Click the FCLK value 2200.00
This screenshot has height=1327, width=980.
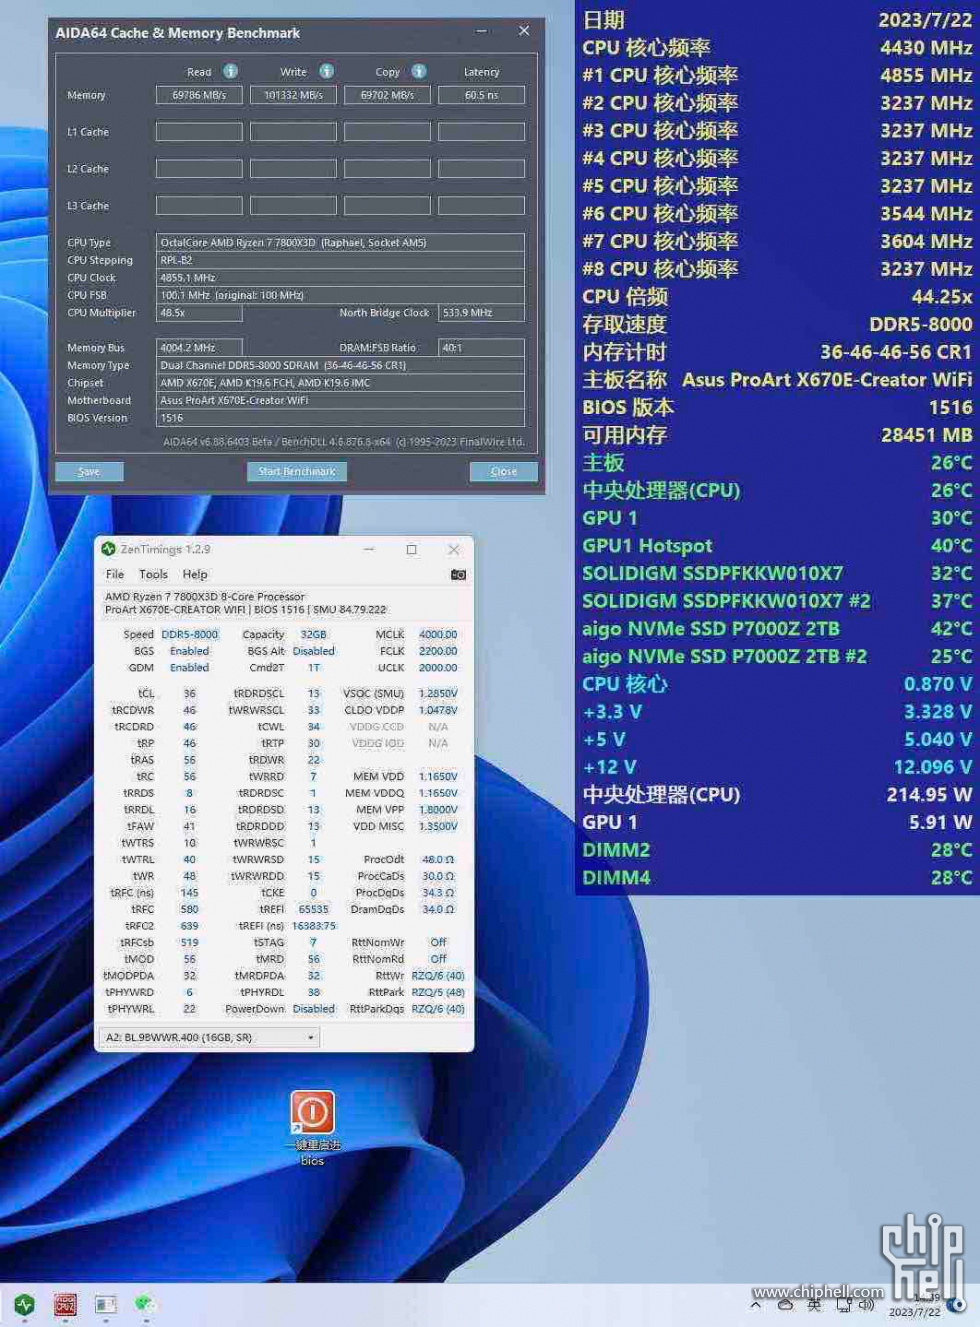tap(438, 651)
